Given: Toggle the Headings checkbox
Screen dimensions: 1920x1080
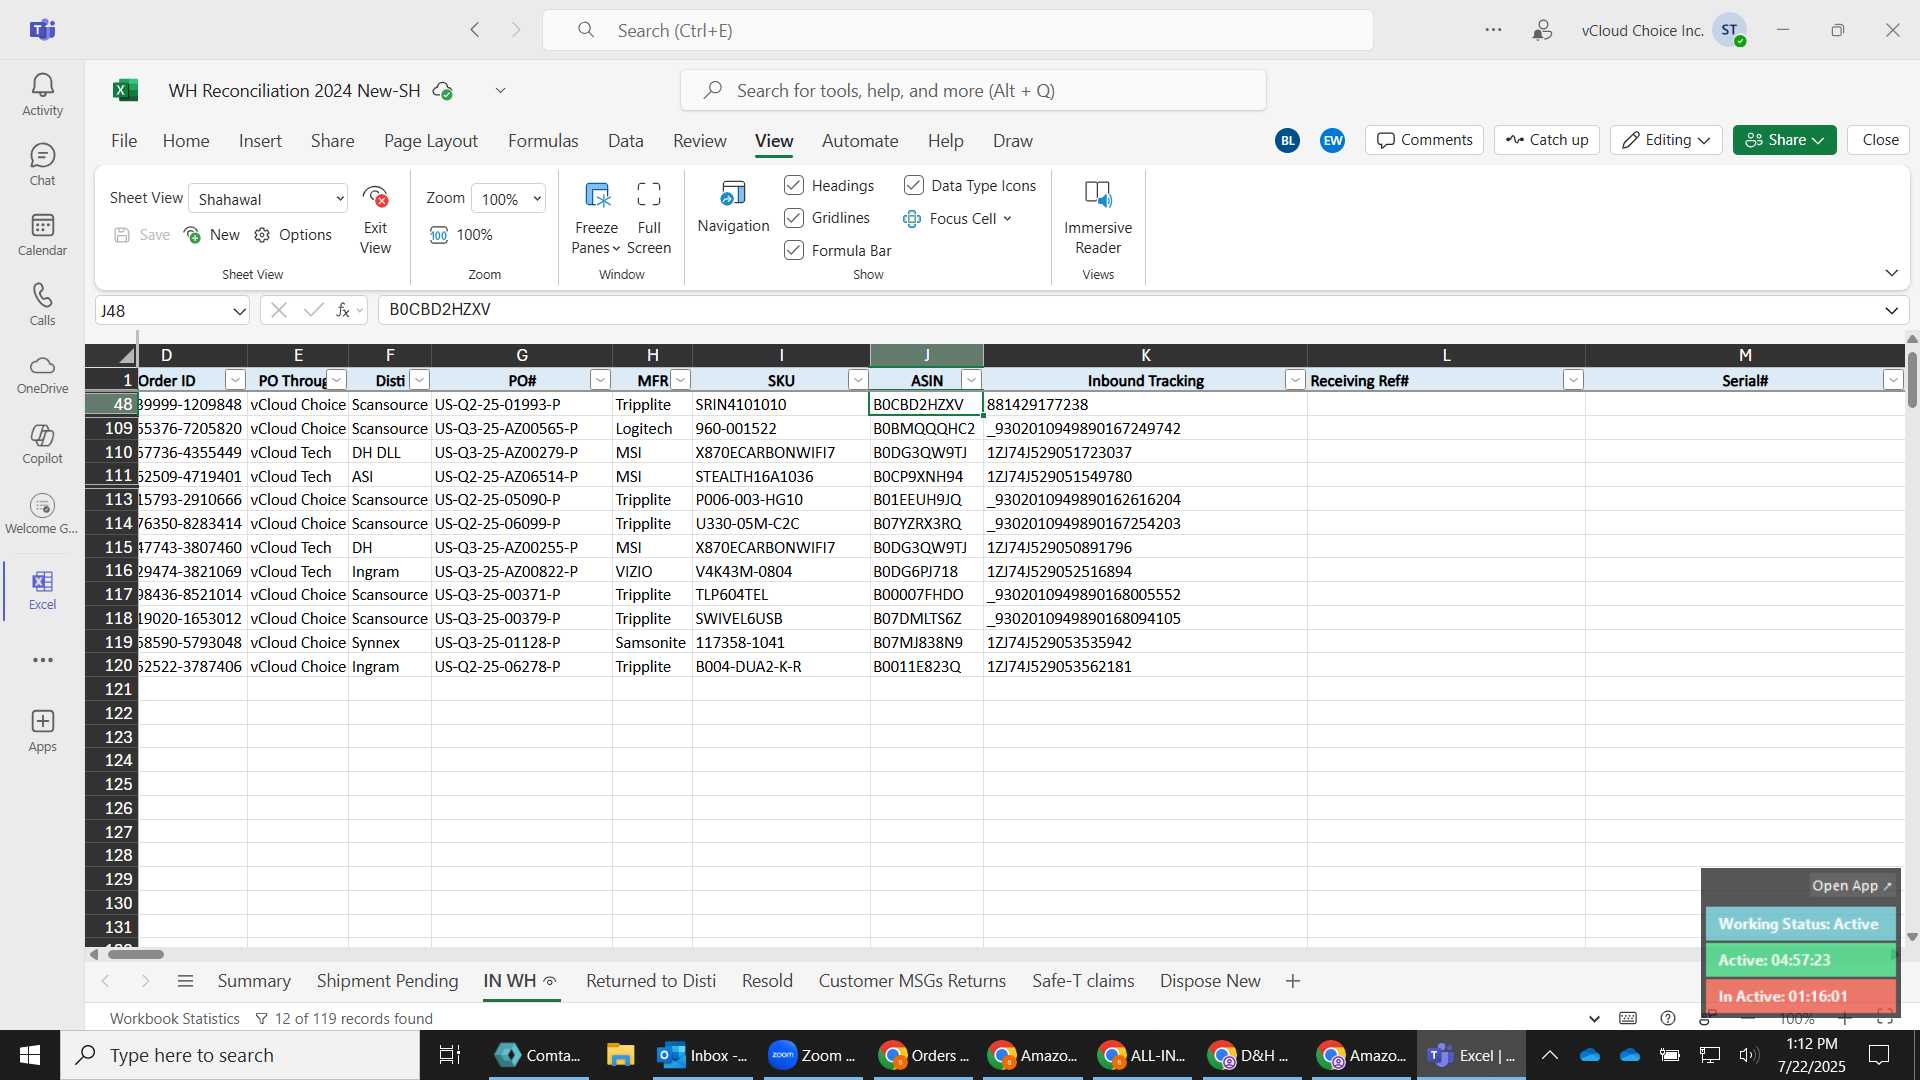Looking at the screenshot, I should 794,186.
